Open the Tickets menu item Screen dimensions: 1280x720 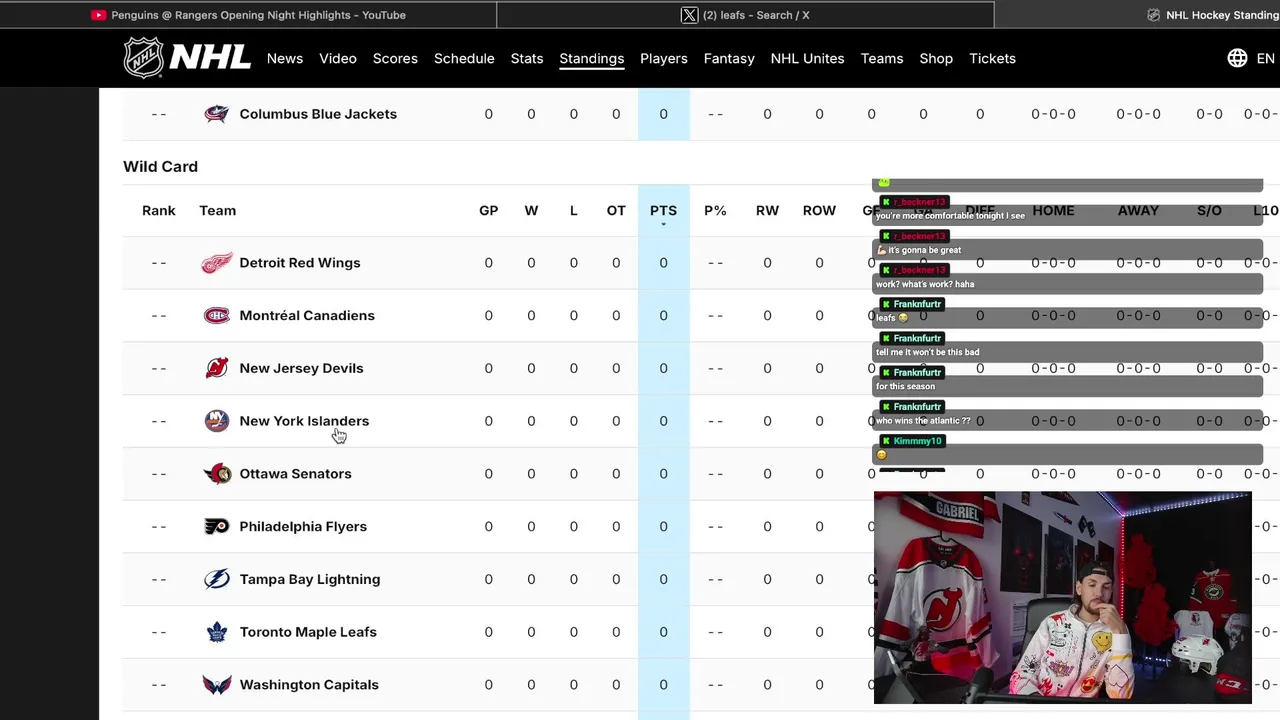pyautogui.click(x=992, y=58)
